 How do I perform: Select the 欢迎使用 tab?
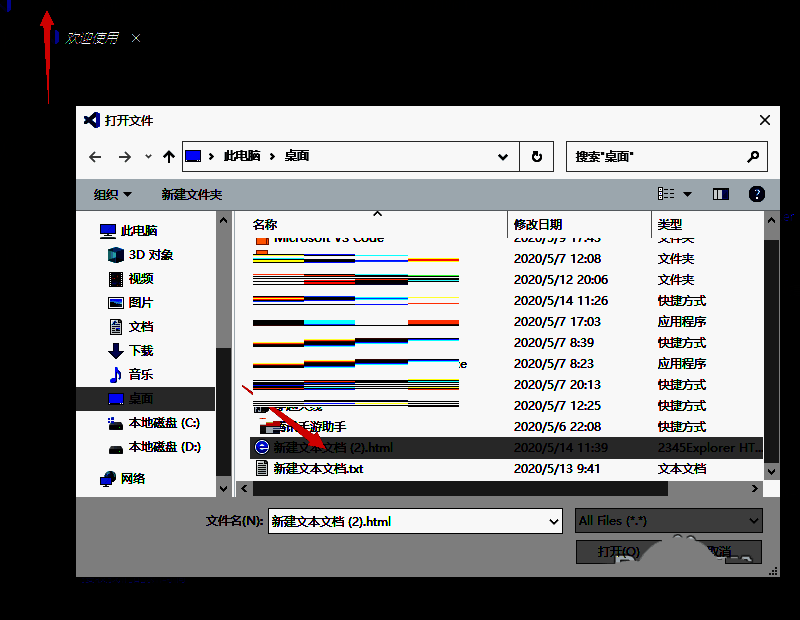[92, 38]
